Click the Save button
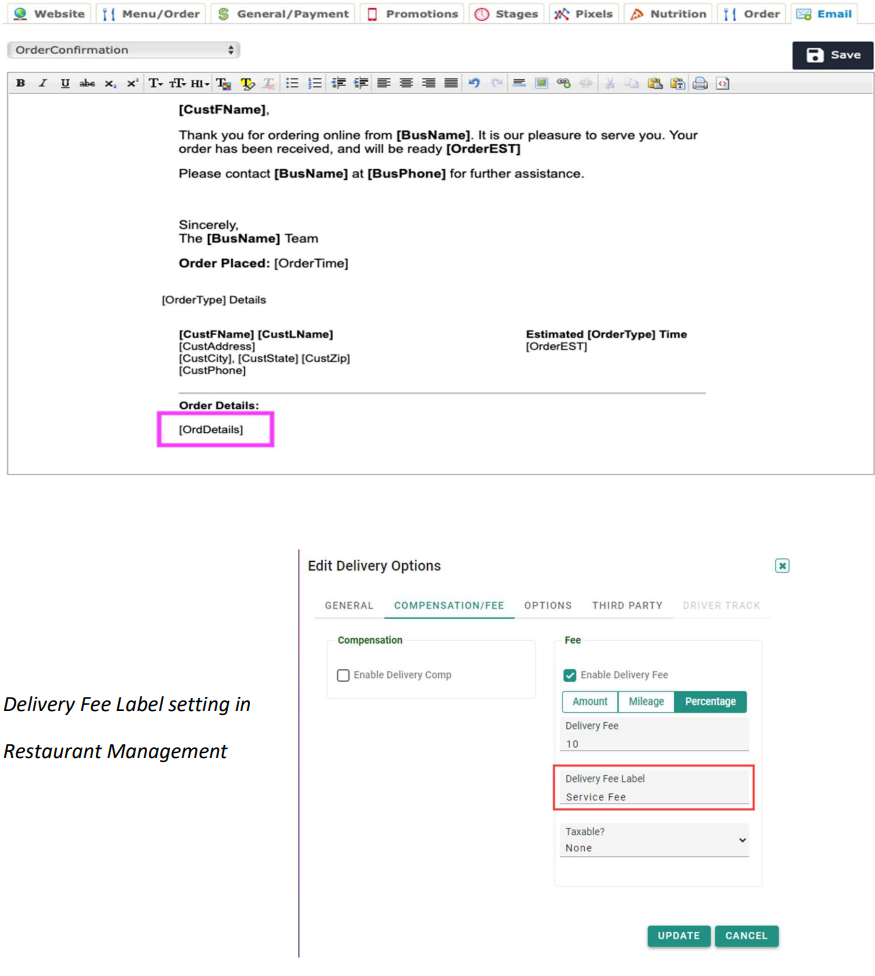Image resolution: width=875 pixels, height=976 pixels. click(x=833, y=55)
